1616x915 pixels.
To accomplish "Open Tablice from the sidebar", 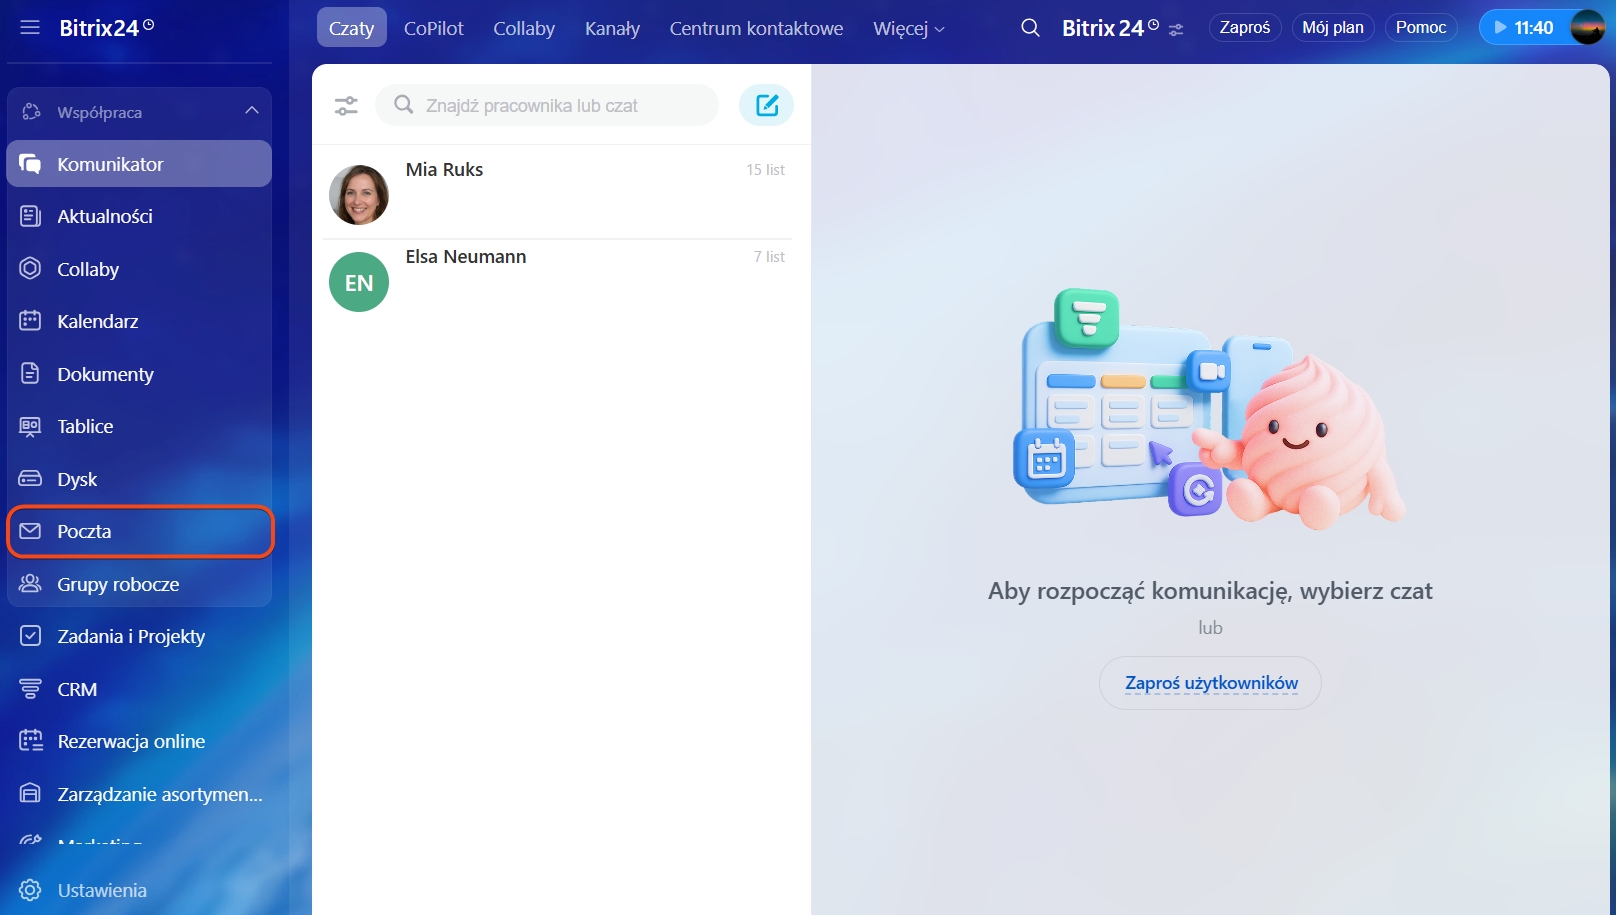I will pos(139,426).
